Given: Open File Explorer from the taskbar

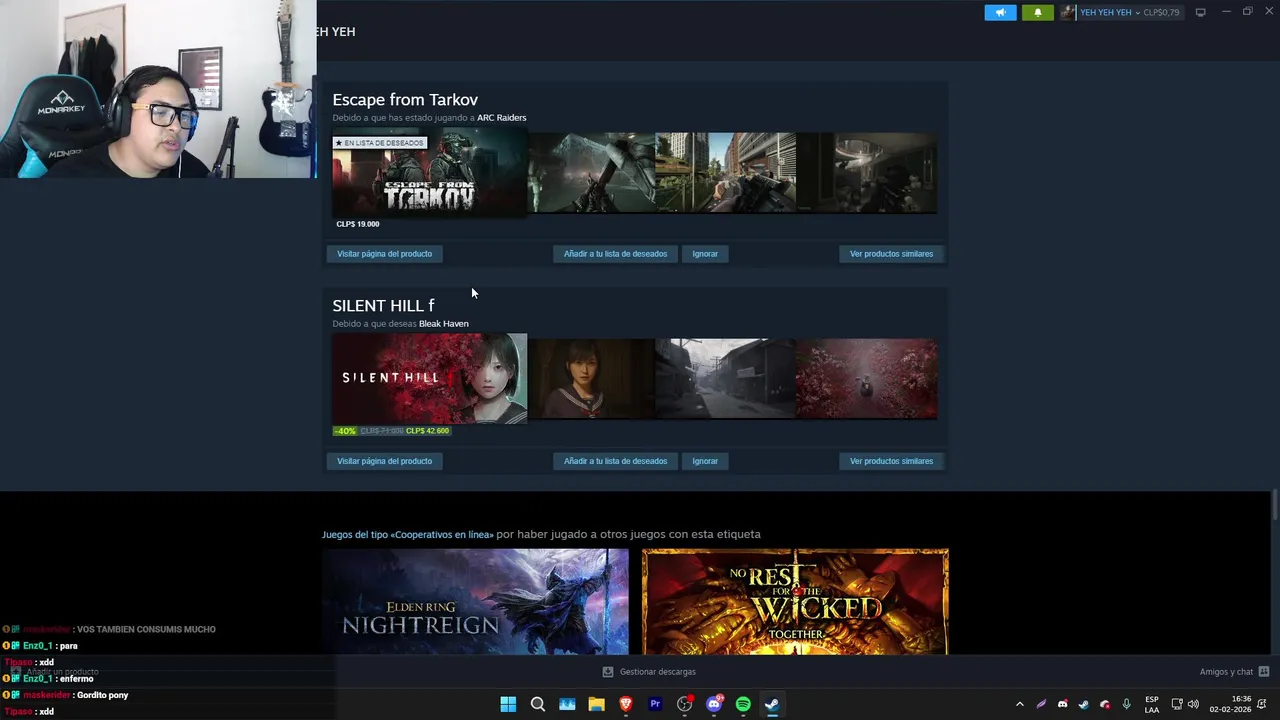Looking at the screenshot, I should [596, 704].
